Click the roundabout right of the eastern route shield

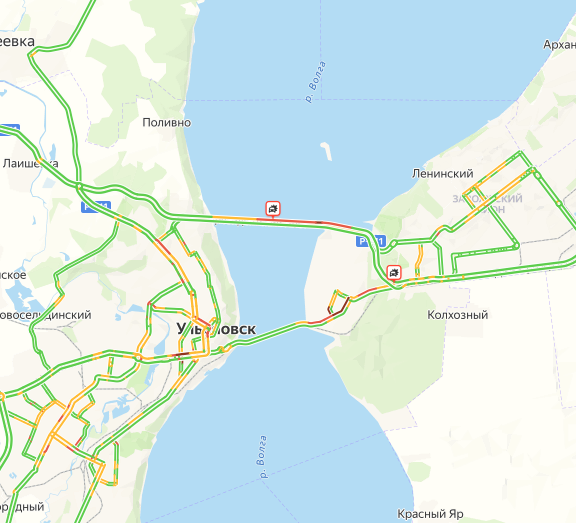[x=393, y=243]
